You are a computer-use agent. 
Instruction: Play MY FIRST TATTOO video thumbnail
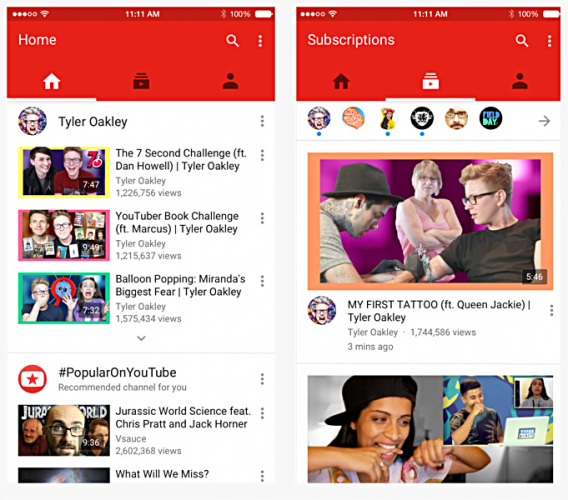point(430,221)
